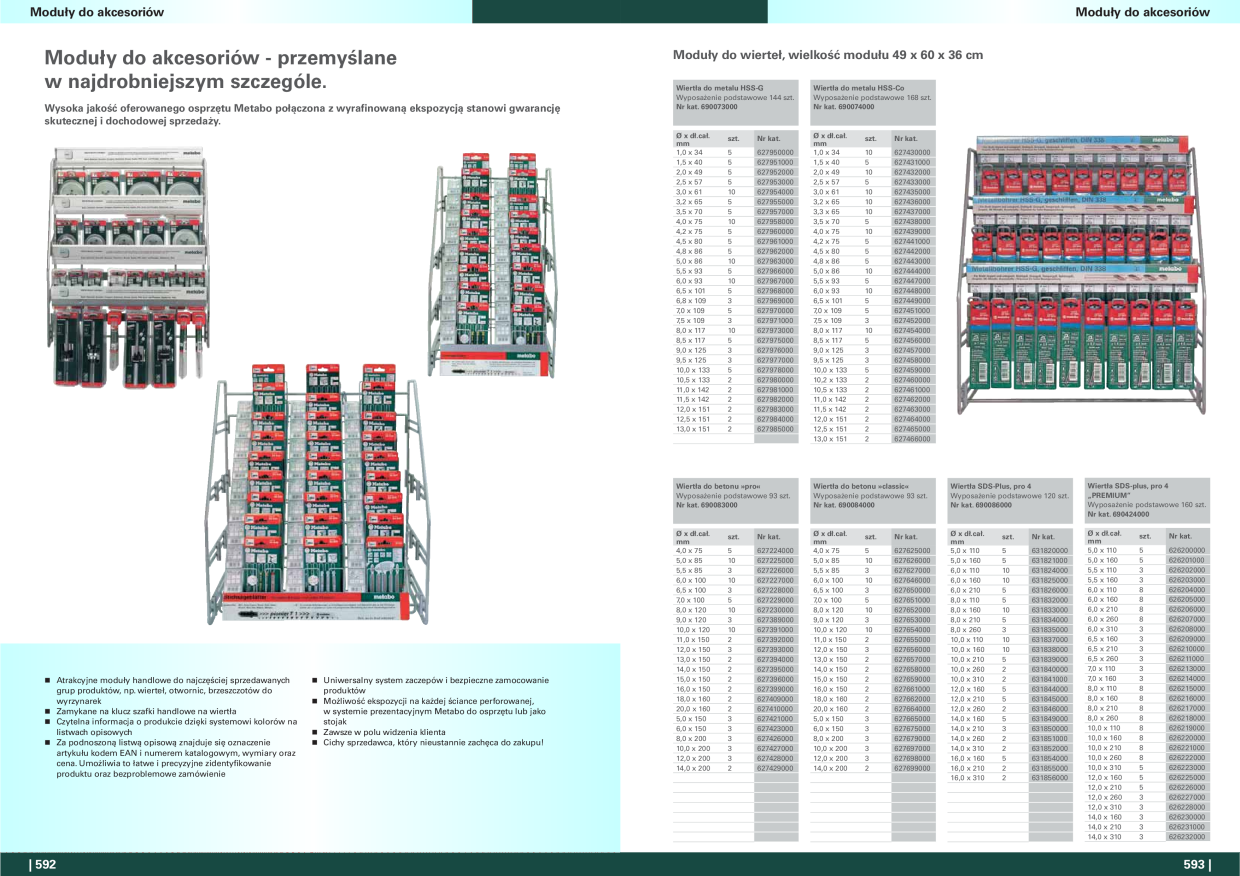Click bullet "Cichy sprzedawca, który nieustannie zachęca"
This screenshot has height=876, width=1240.
click(433, 742)
